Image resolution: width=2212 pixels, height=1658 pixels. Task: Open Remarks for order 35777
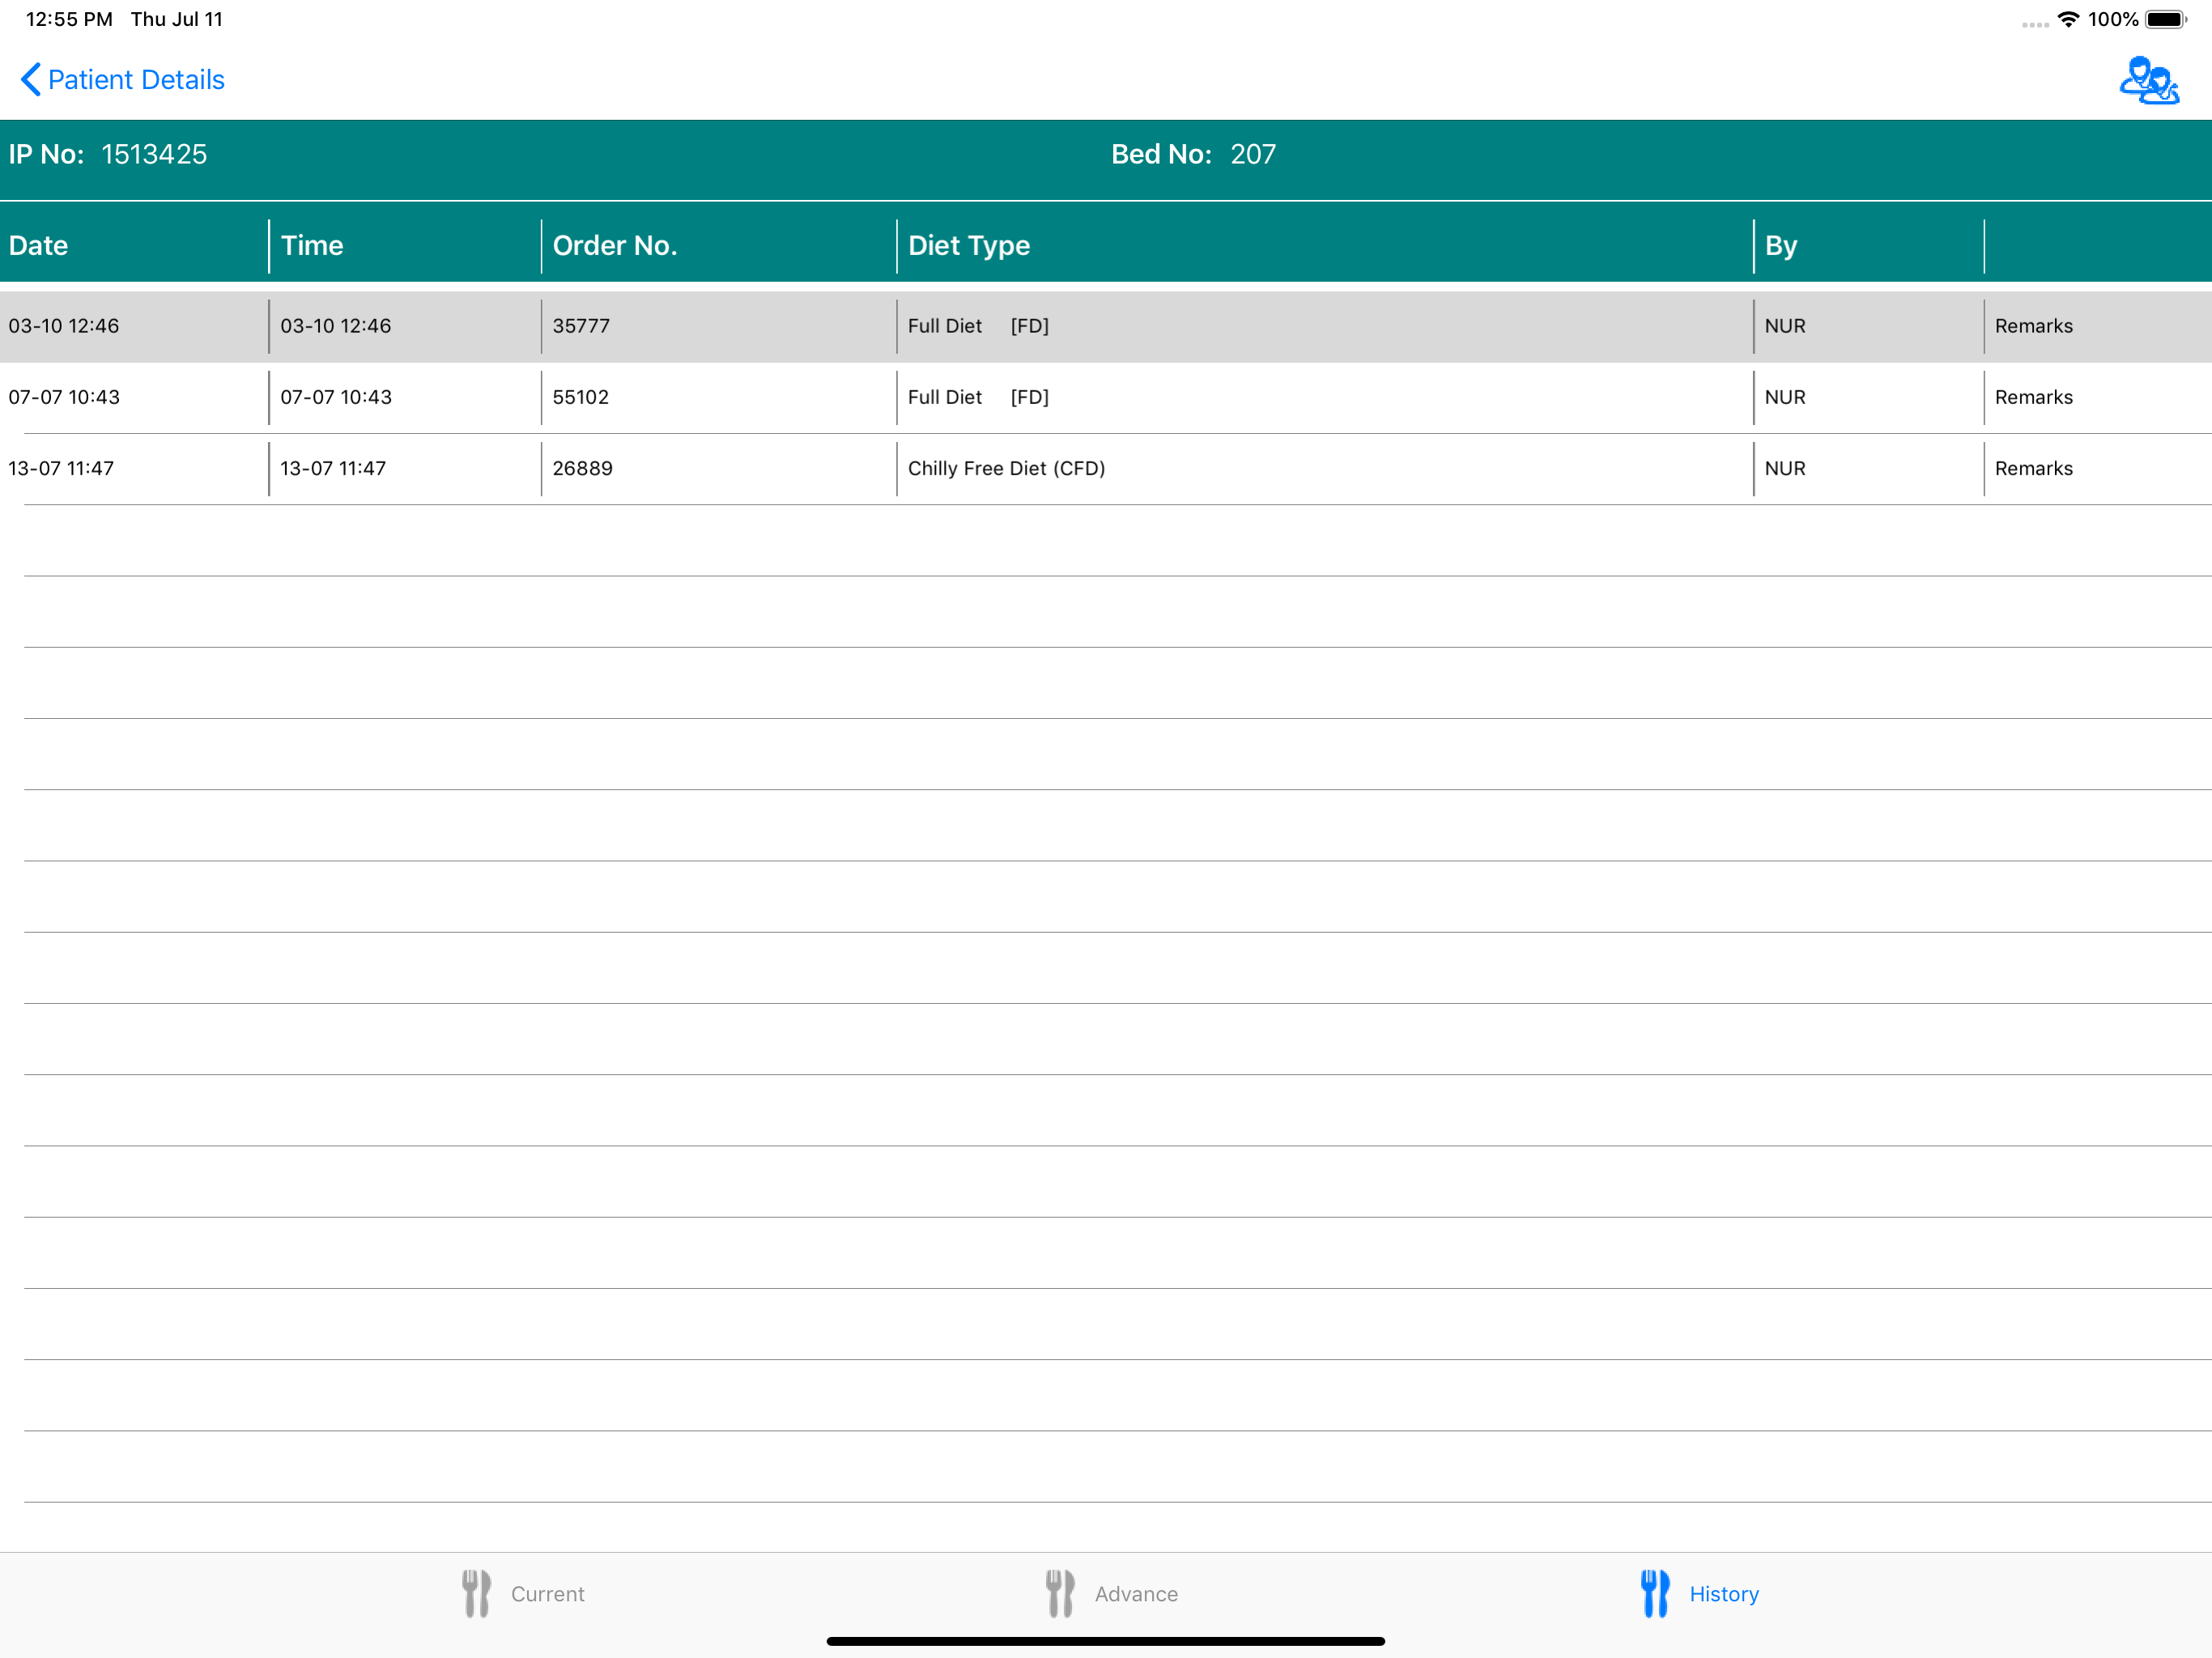pyautogui.click(x=2033, y=326)
